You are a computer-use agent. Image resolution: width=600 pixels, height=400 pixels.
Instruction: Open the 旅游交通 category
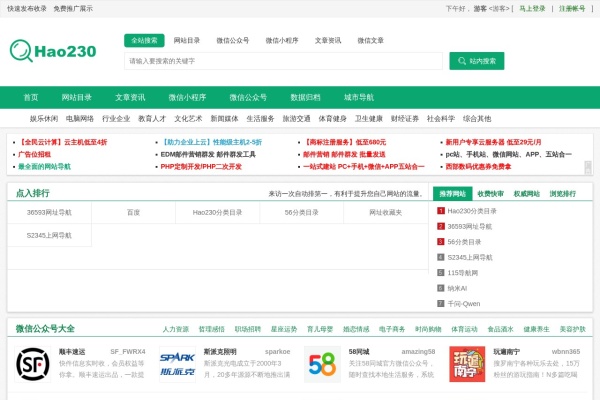[297, 119]
